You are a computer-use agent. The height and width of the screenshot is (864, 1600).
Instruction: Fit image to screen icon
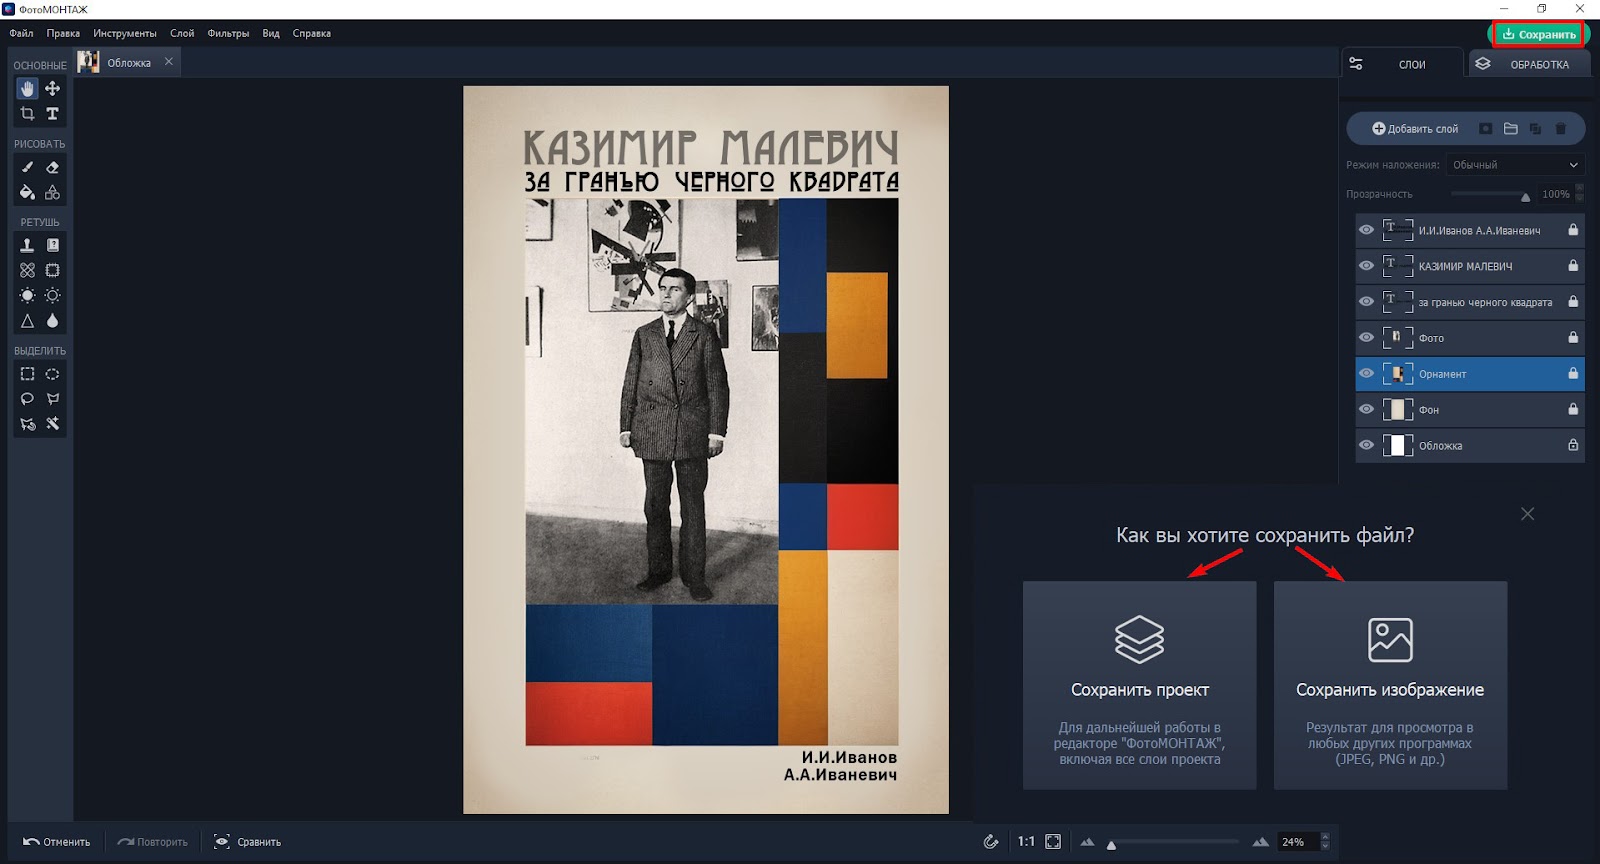[x=1053, y=842]
